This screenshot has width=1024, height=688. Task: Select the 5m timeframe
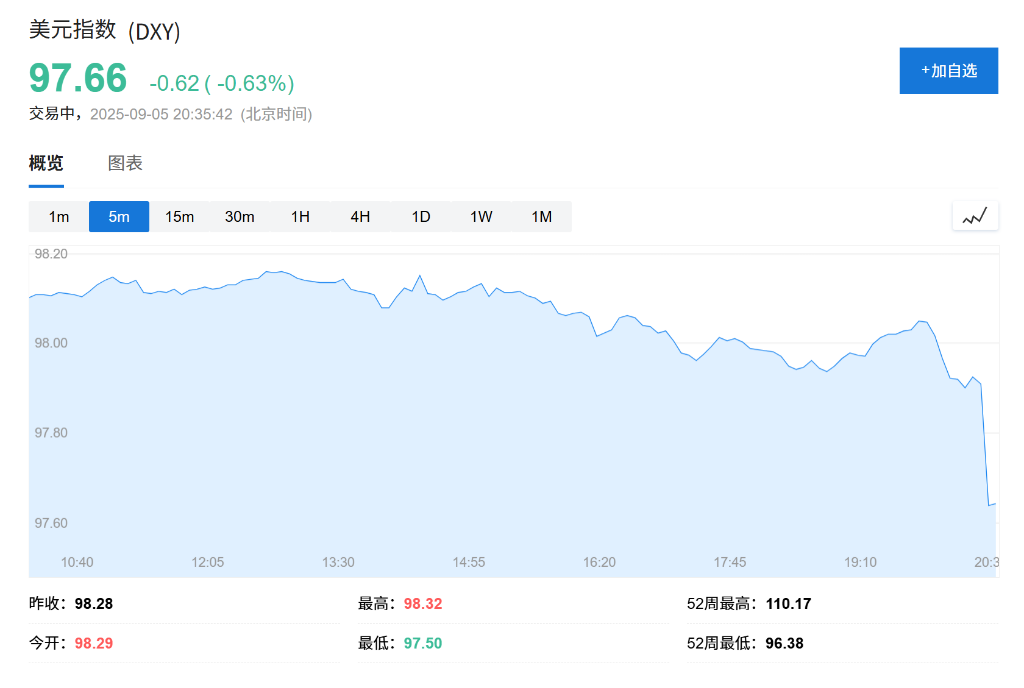pos(119,217)
